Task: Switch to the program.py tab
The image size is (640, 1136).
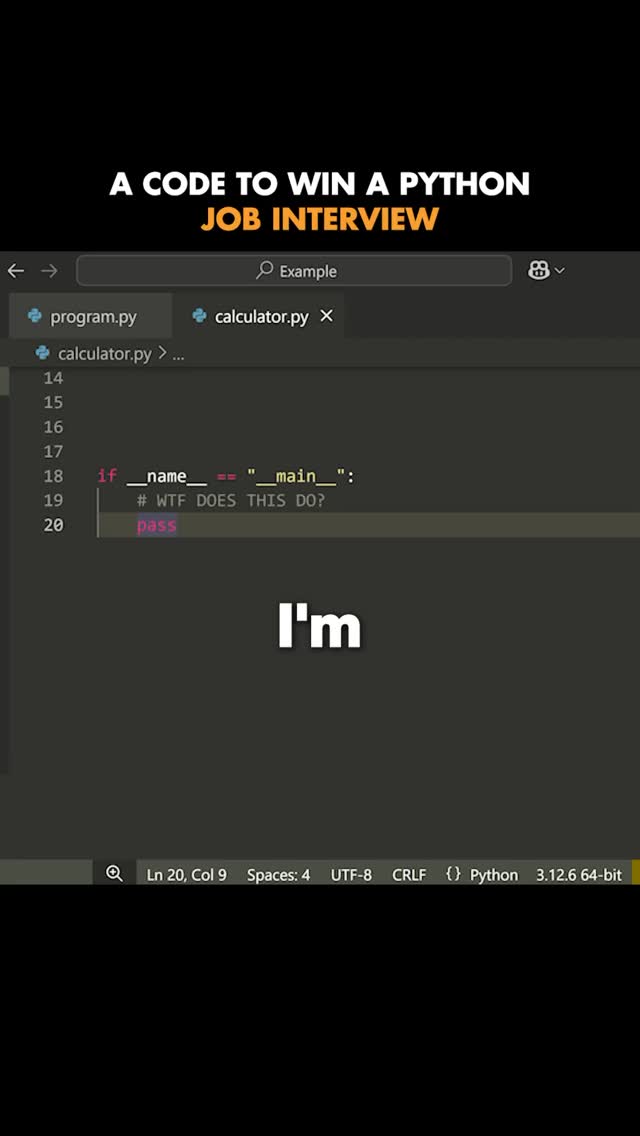Action: (x=83, y=317)
